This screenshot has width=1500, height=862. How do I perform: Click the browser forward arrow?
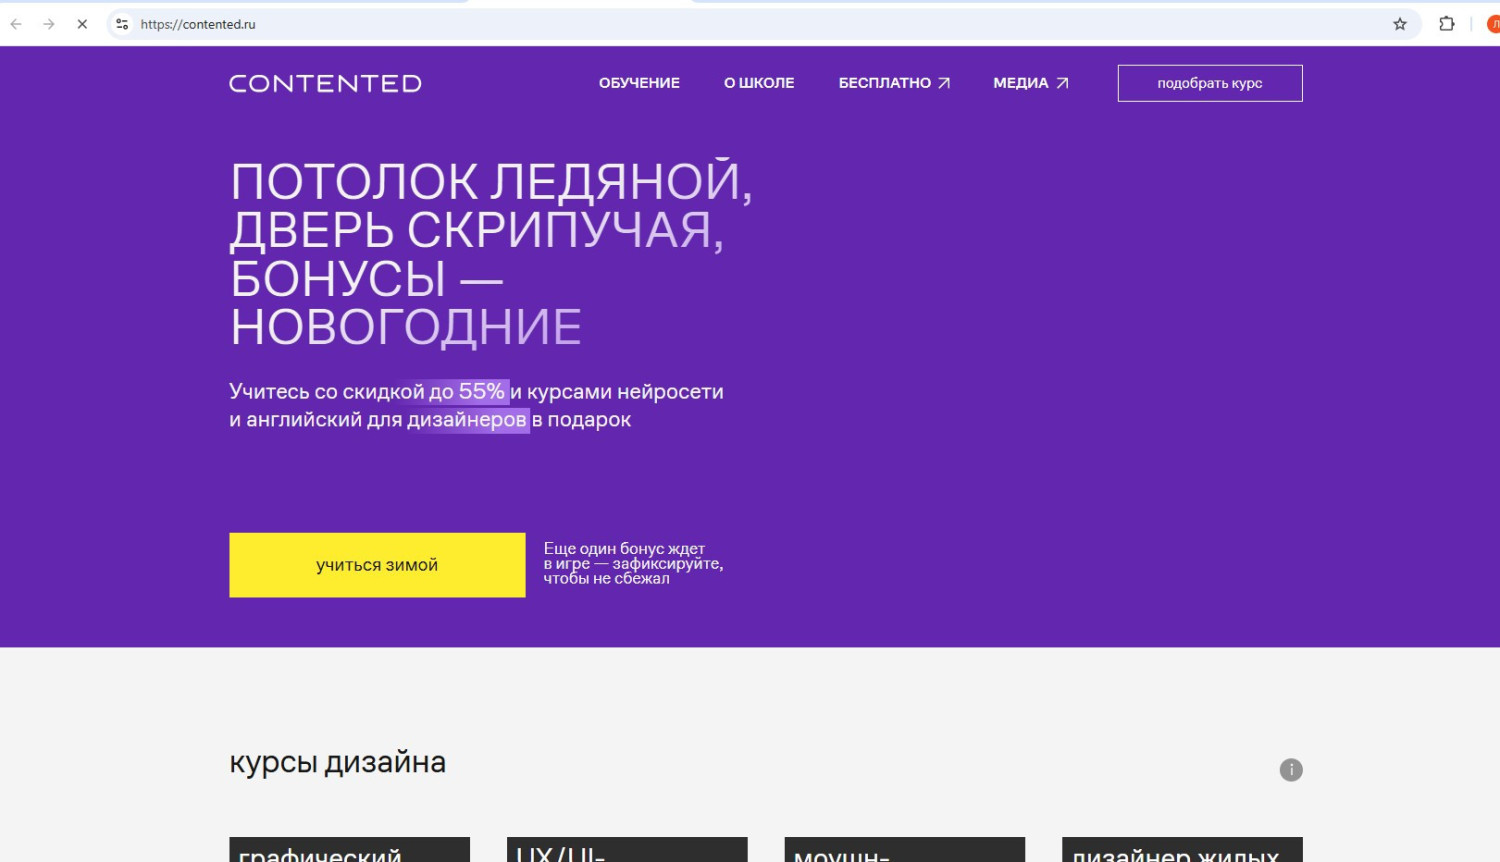pos(49,24)
